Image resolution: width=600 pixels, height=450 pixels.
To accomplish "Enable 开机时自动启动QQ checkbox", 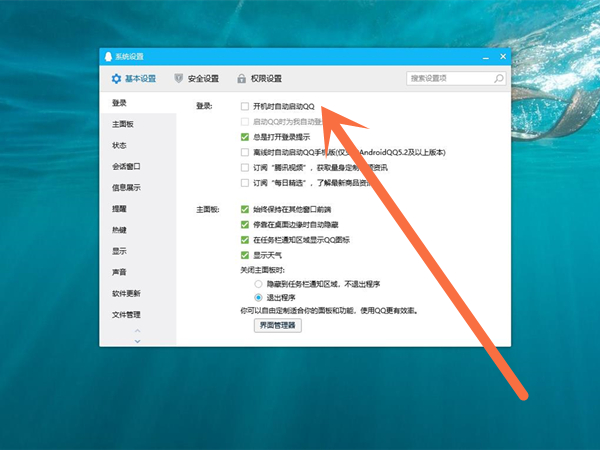I will point(245,106).
